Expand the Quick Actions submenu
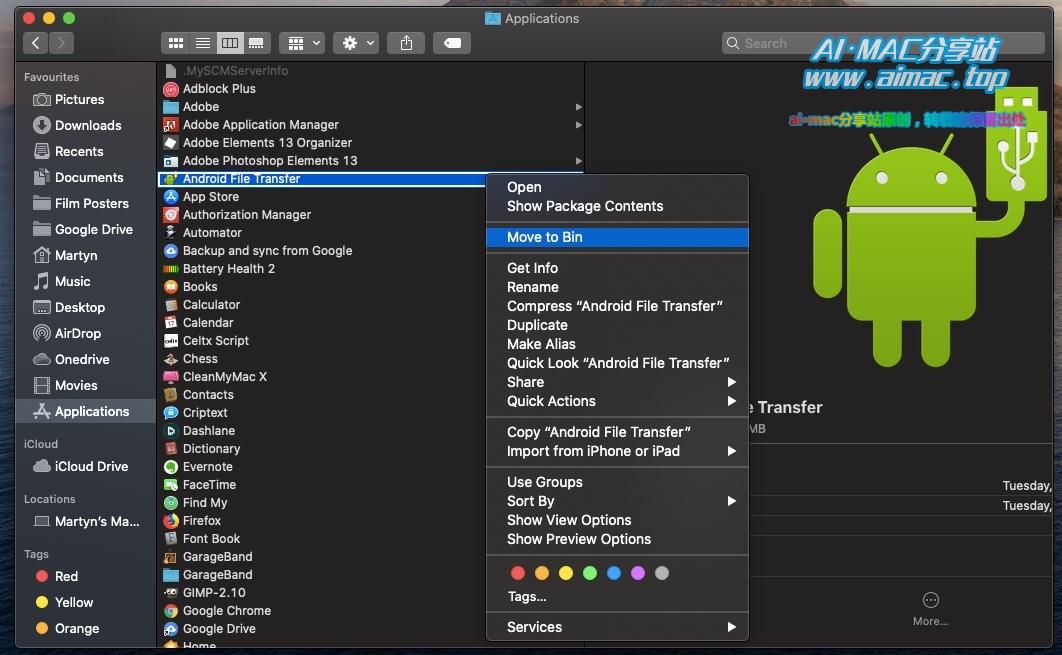Viewport: 1062px width, 655px height. [617, 401]
